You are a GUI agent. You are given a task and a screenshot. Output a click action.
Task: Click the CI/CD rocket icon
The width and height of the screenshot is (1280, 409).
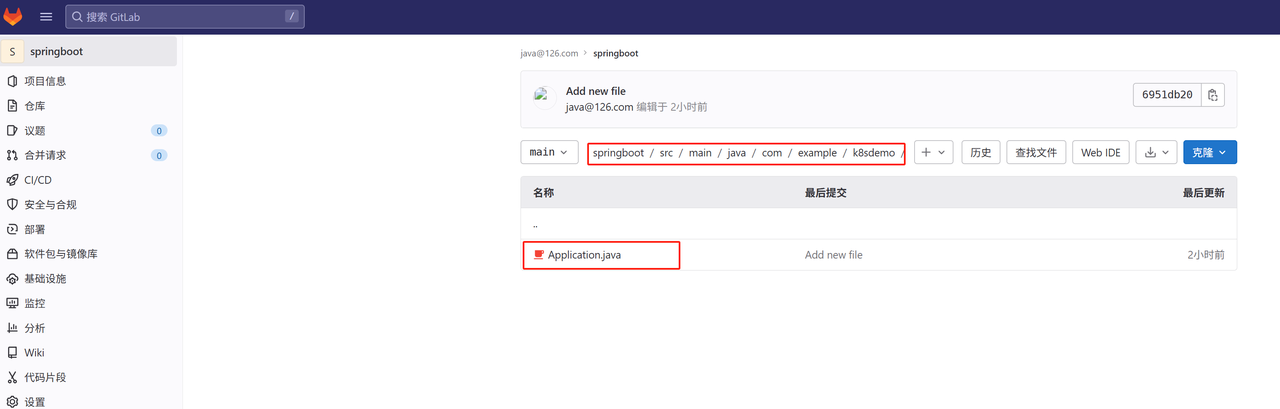click(x=13, y=180)
